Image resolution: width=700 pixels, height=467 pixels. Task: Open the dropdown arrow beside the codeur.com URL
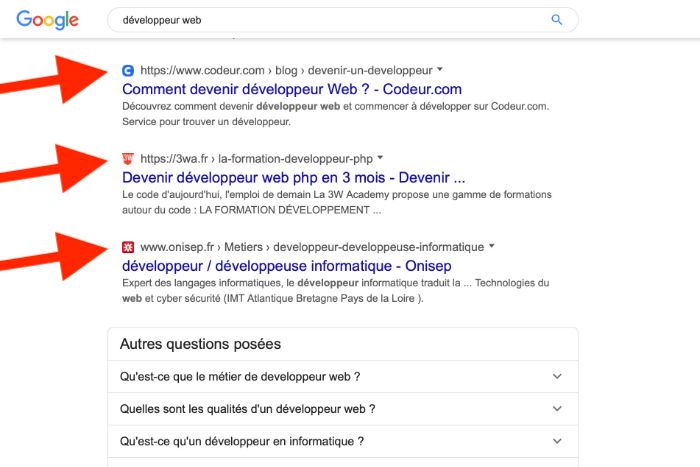point(441,71)
